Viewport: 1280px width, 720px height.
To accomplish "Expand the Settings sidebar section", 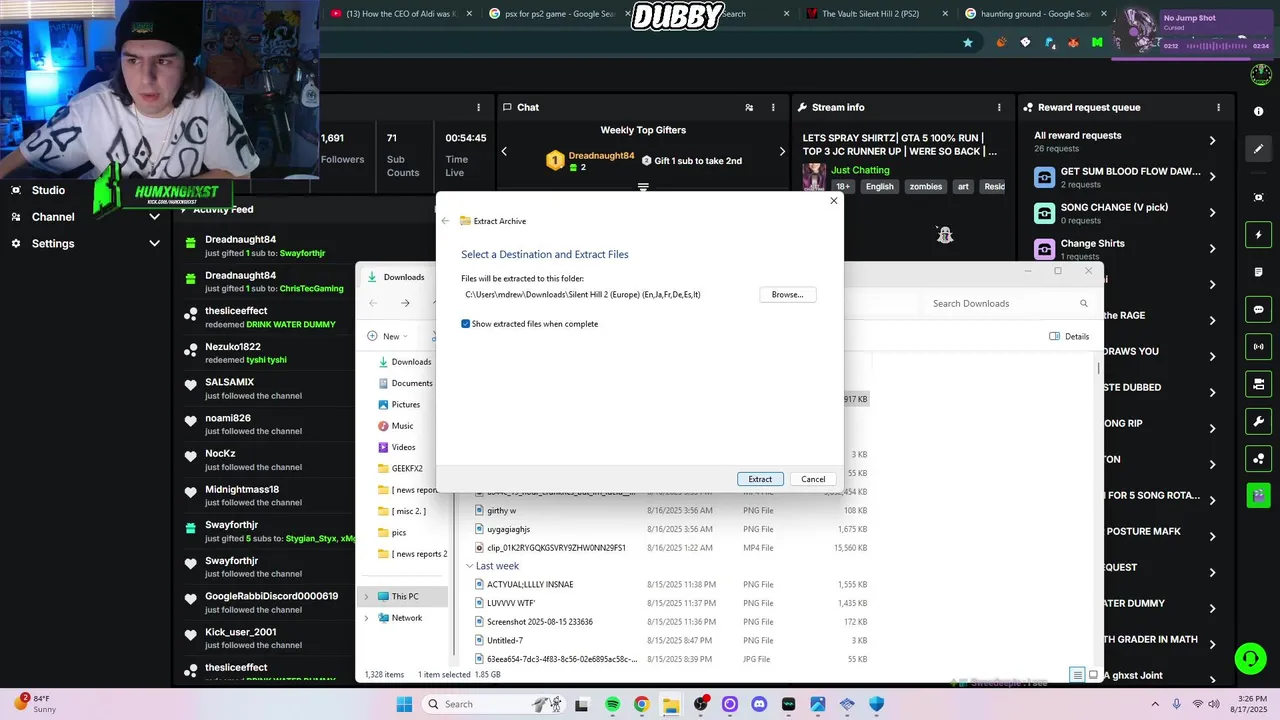I will click(x=154, y=243).
